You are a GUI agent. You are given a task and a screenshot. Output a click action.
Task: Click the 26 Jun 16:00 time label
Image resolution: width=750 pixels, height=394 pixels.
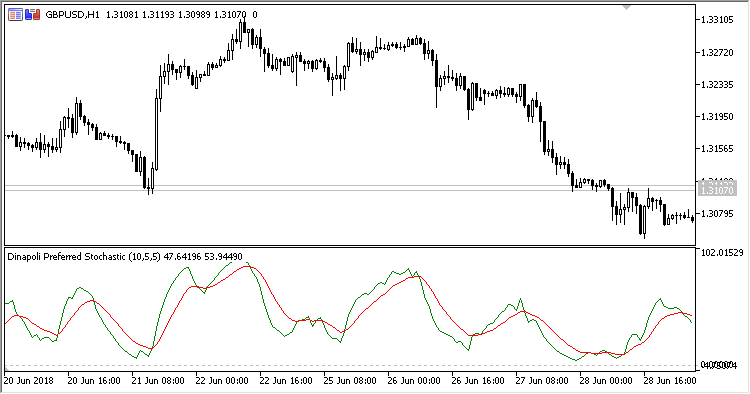[x=478, y=381]
